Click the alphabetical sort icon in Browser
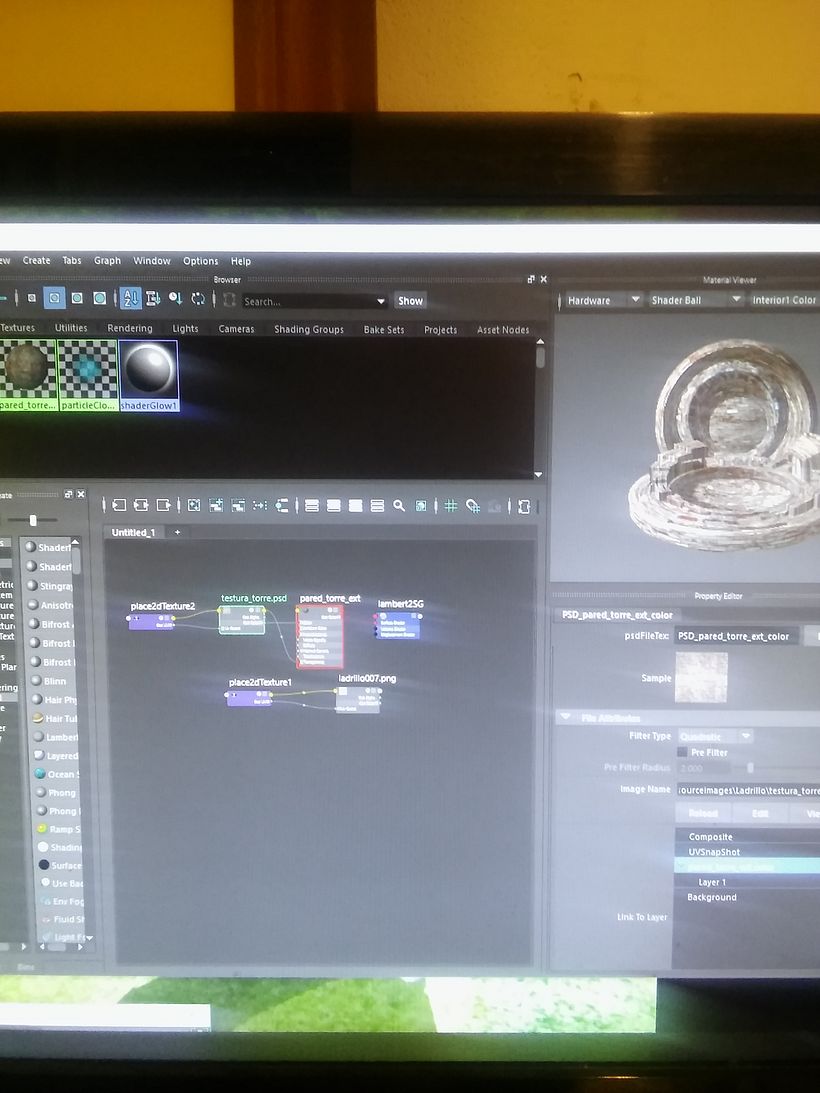820x1093 pixels. [131, 299]
